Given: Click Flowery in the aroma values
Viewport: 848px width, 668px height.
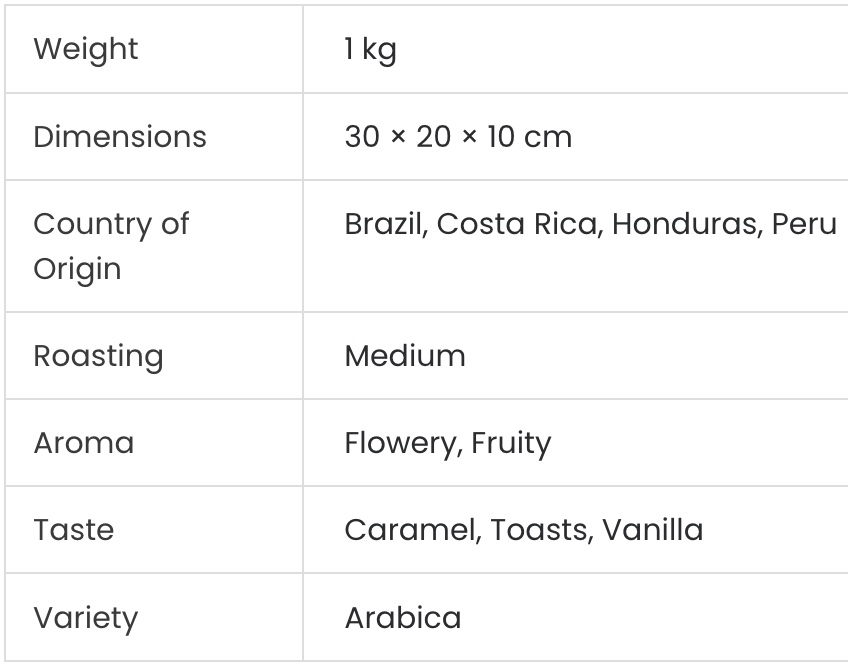Looking at the screenshot, I should (401, 444).
